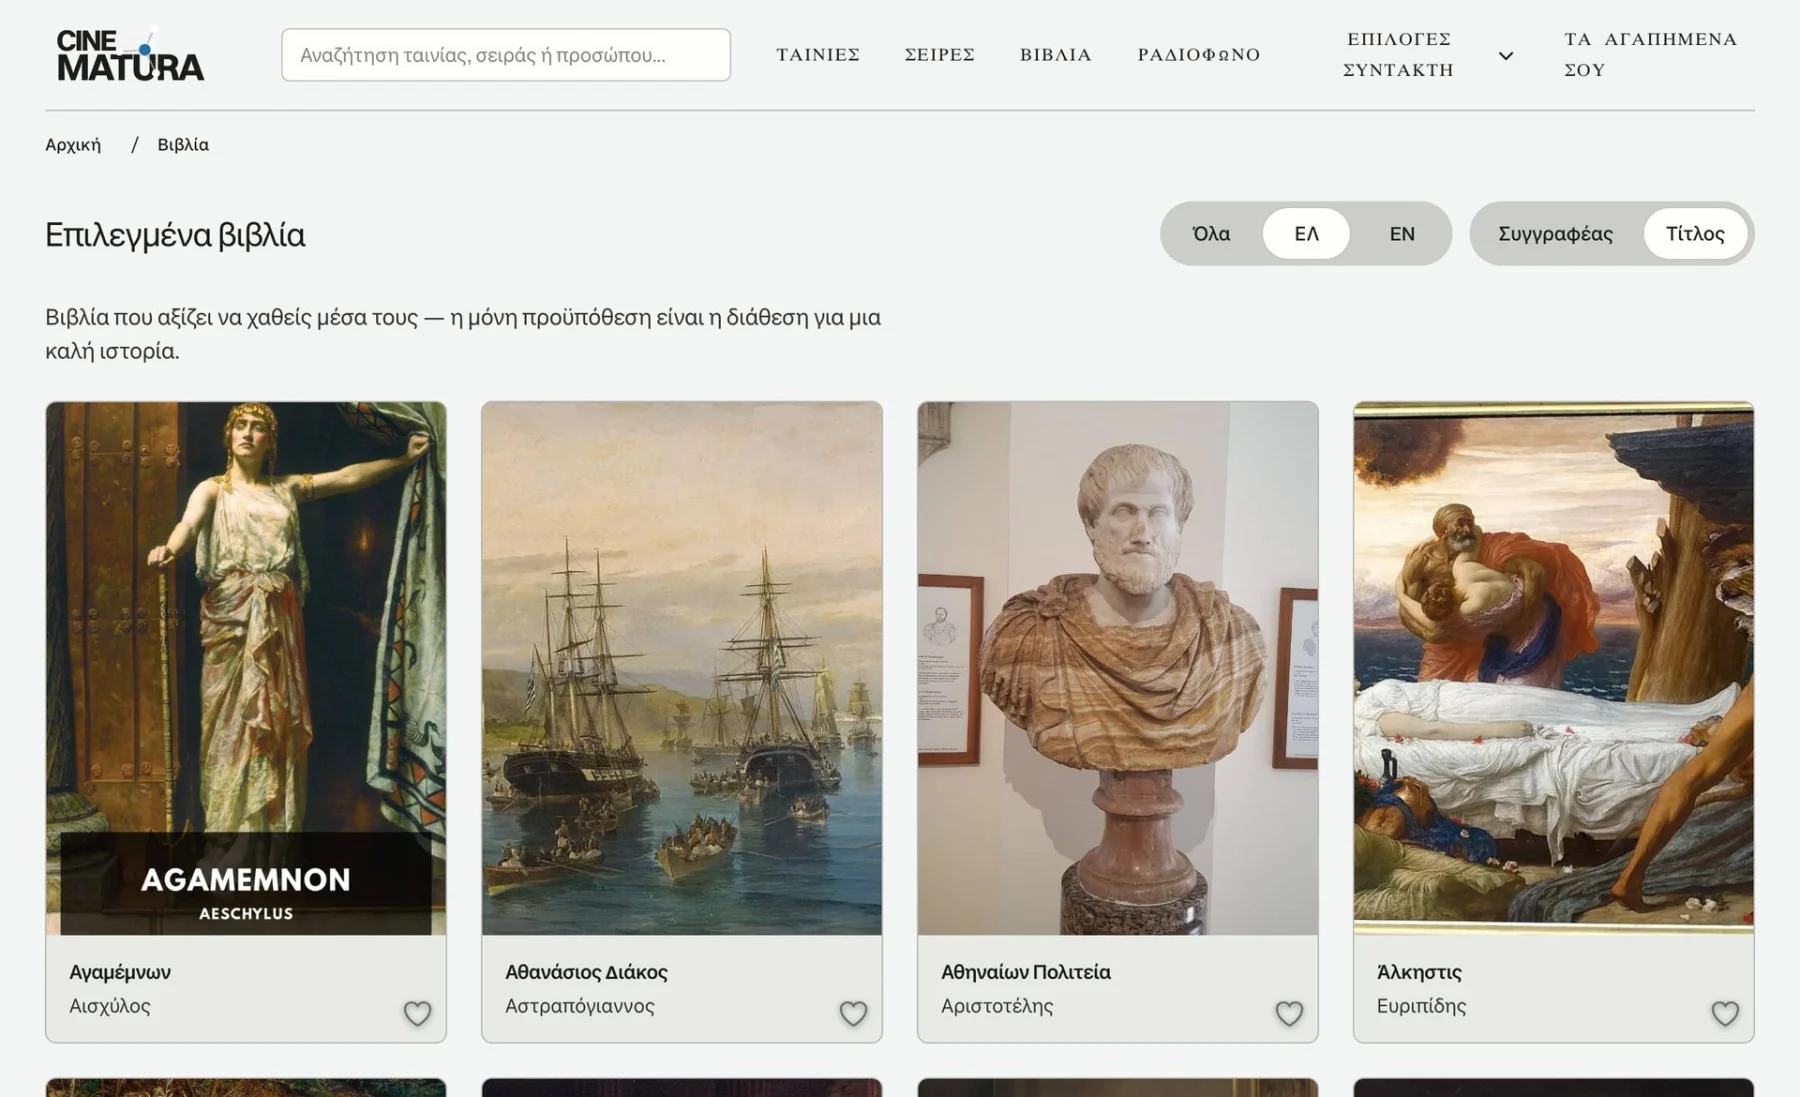Open Επιλογές Συντάκτη menu label

pyautogui.click(x=1398, y=54)
